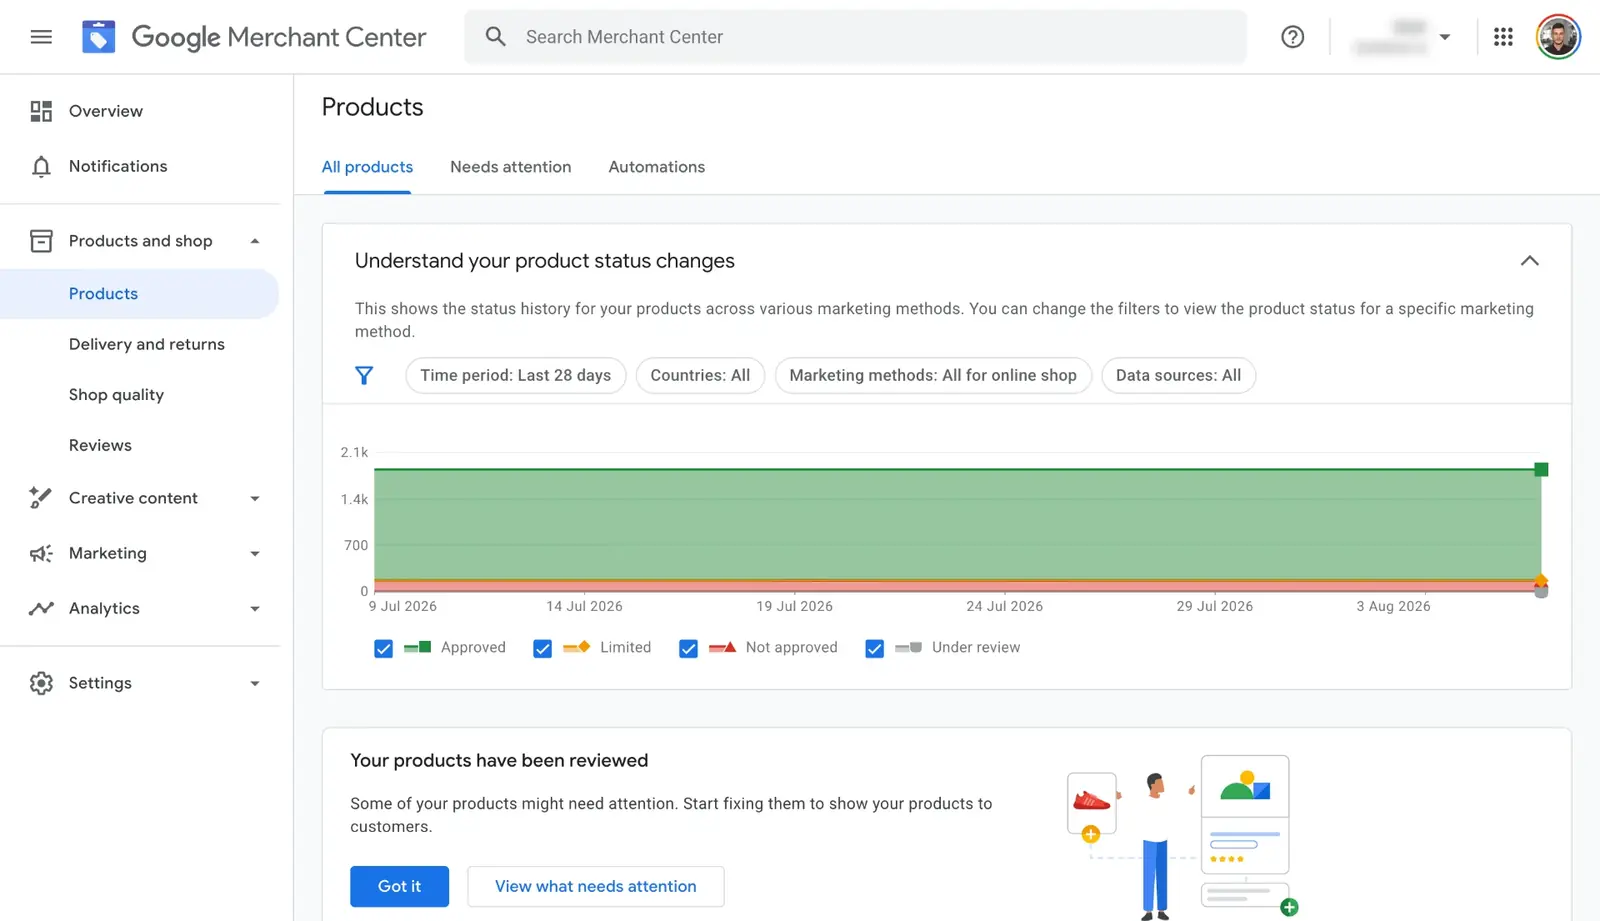Click the 'Your products have been reviewed' heading
This screenshot has width=1600, height=921.
499,760
